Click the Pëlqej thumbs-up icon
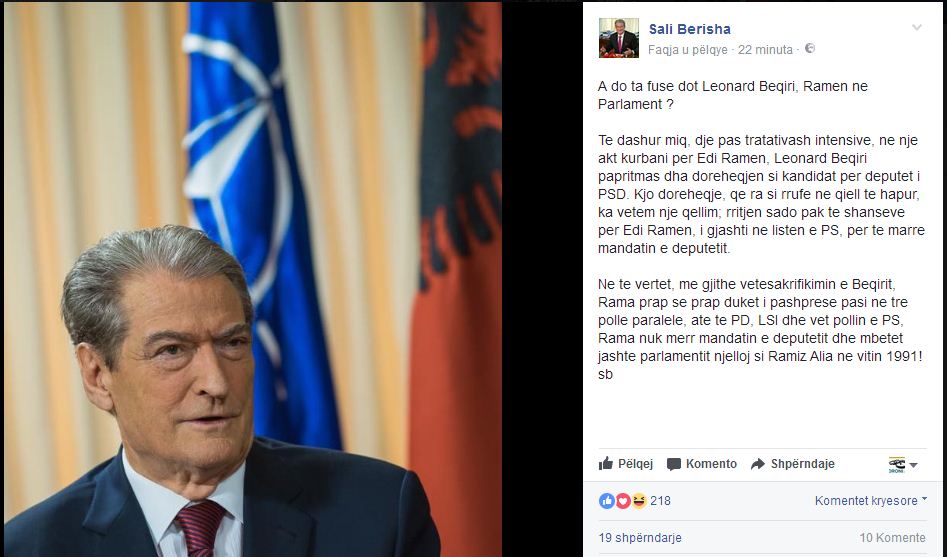 [606, 464]
